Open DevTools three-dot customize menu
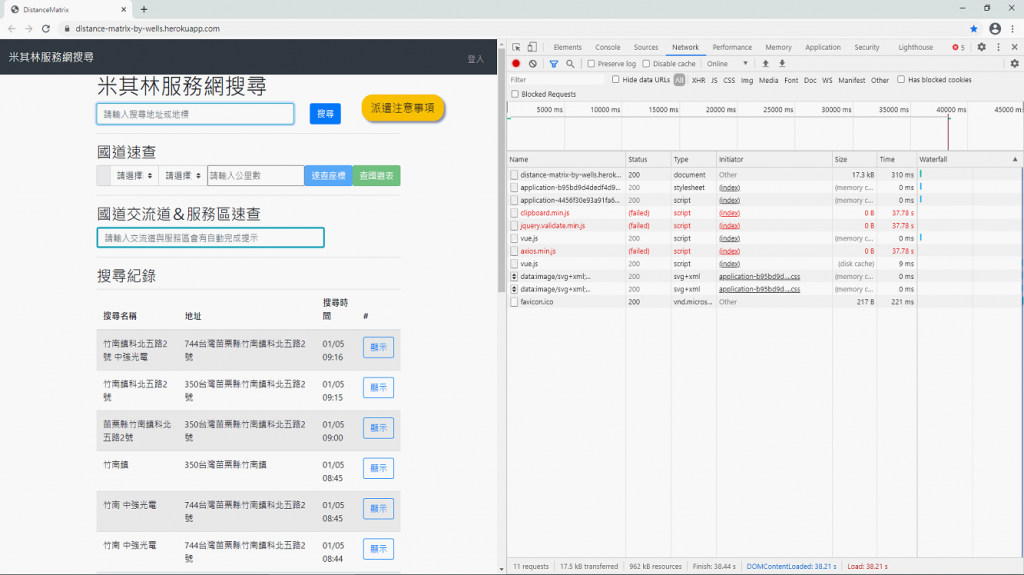The height and width of the screenshot is (575, 1024). click(x=998, y=47)
